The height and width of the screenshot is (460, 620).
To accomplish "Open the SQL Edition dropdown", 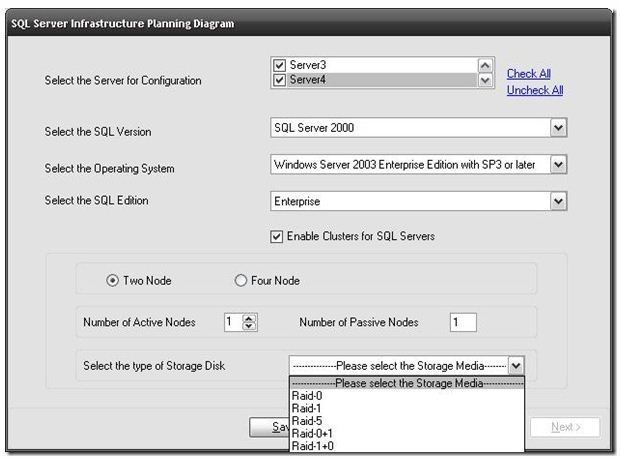I will [558, 201].
